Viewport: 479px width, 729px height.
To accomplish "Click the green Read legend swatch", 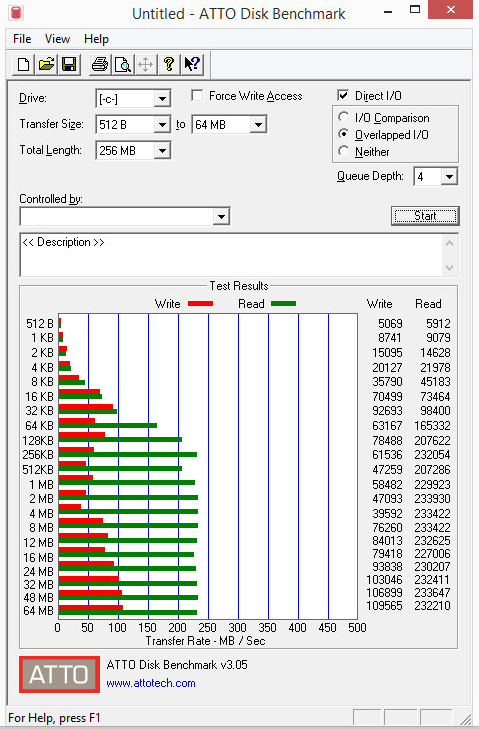I will click(x=283, y=304).
